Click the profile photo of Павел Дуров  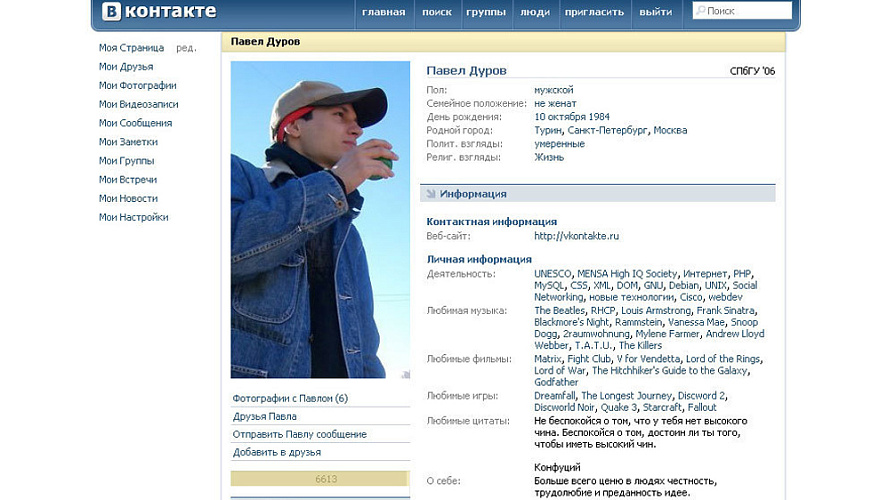coord(320,220)
